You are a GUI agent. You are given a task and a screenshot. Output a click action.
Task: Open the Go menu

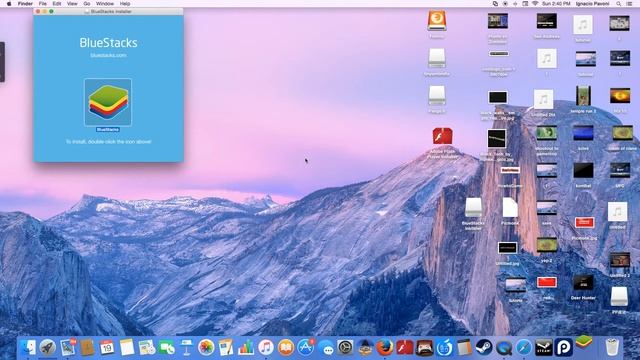pyautogui.click(x=87, y=4)
